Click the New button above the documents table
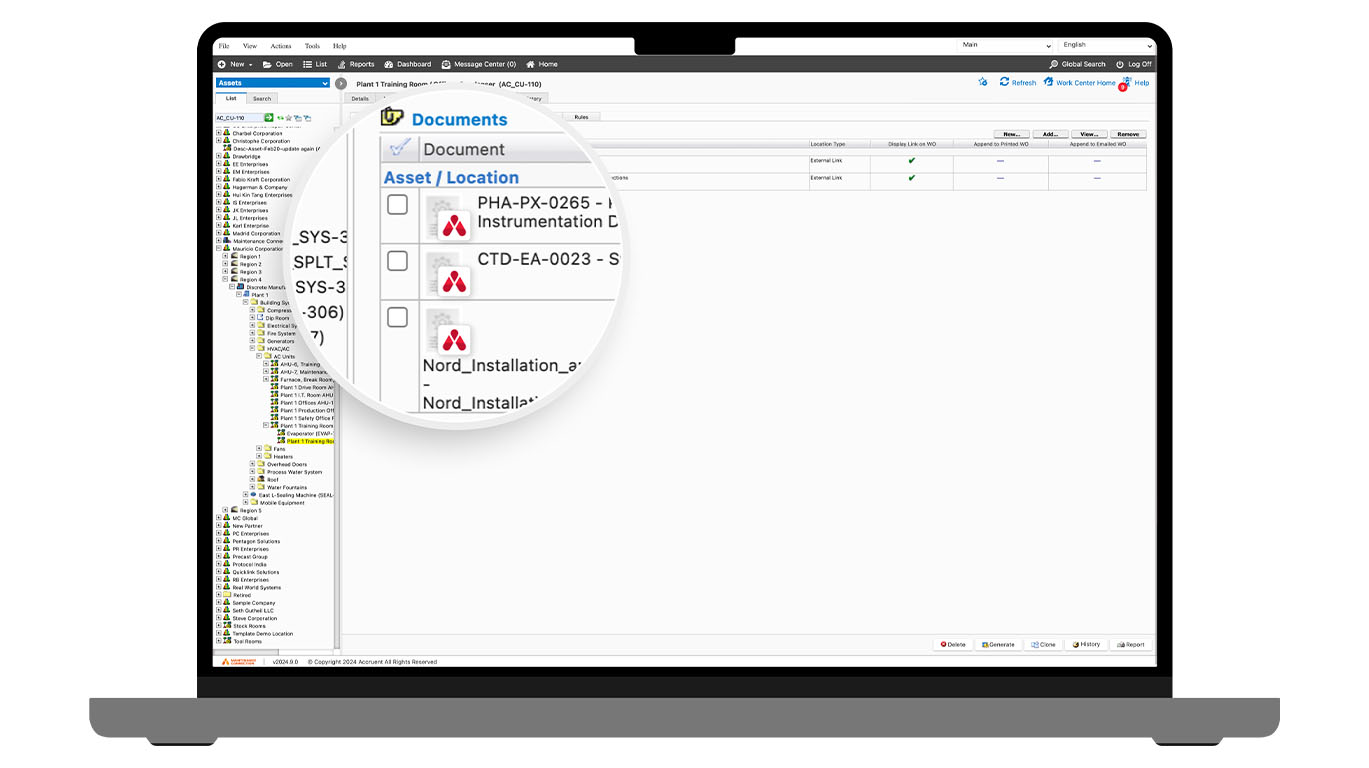 coord(1010,133)
